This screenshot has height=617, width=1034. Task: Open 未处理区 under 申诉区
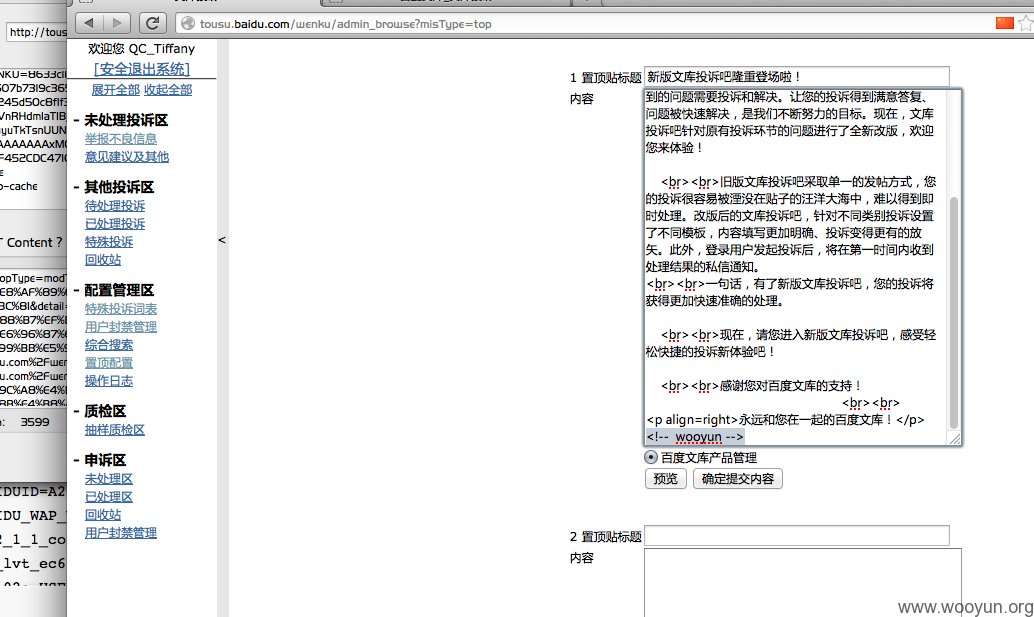point(109,479)
